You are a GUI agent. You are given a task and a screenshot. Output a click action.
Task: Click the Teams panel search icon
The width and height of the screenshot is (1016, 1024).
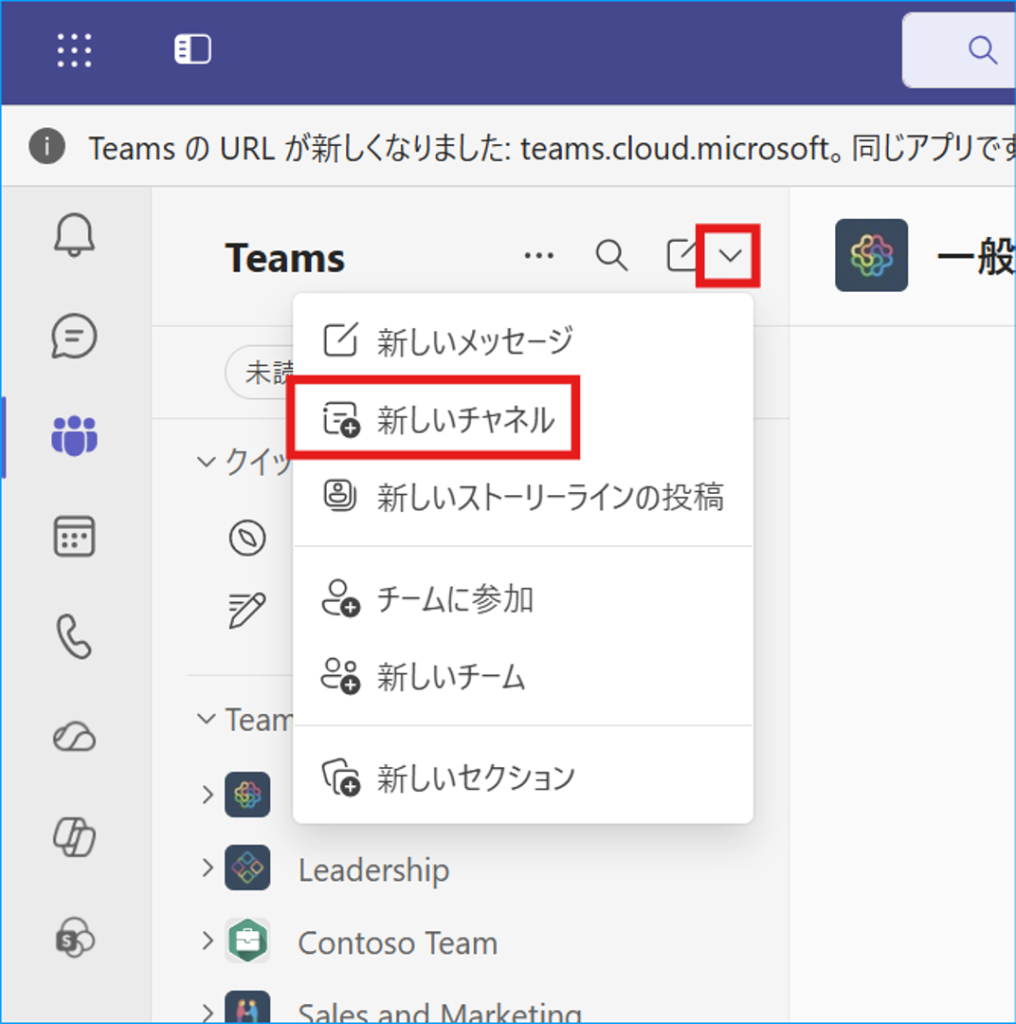click(x=612, y=255)
